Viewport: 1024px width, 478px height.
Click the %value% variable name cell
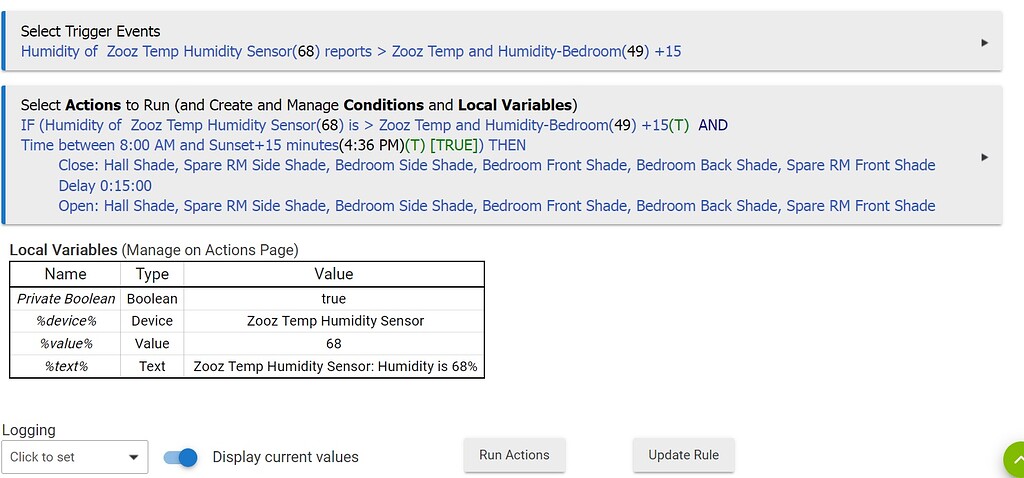tap(66, 343)
